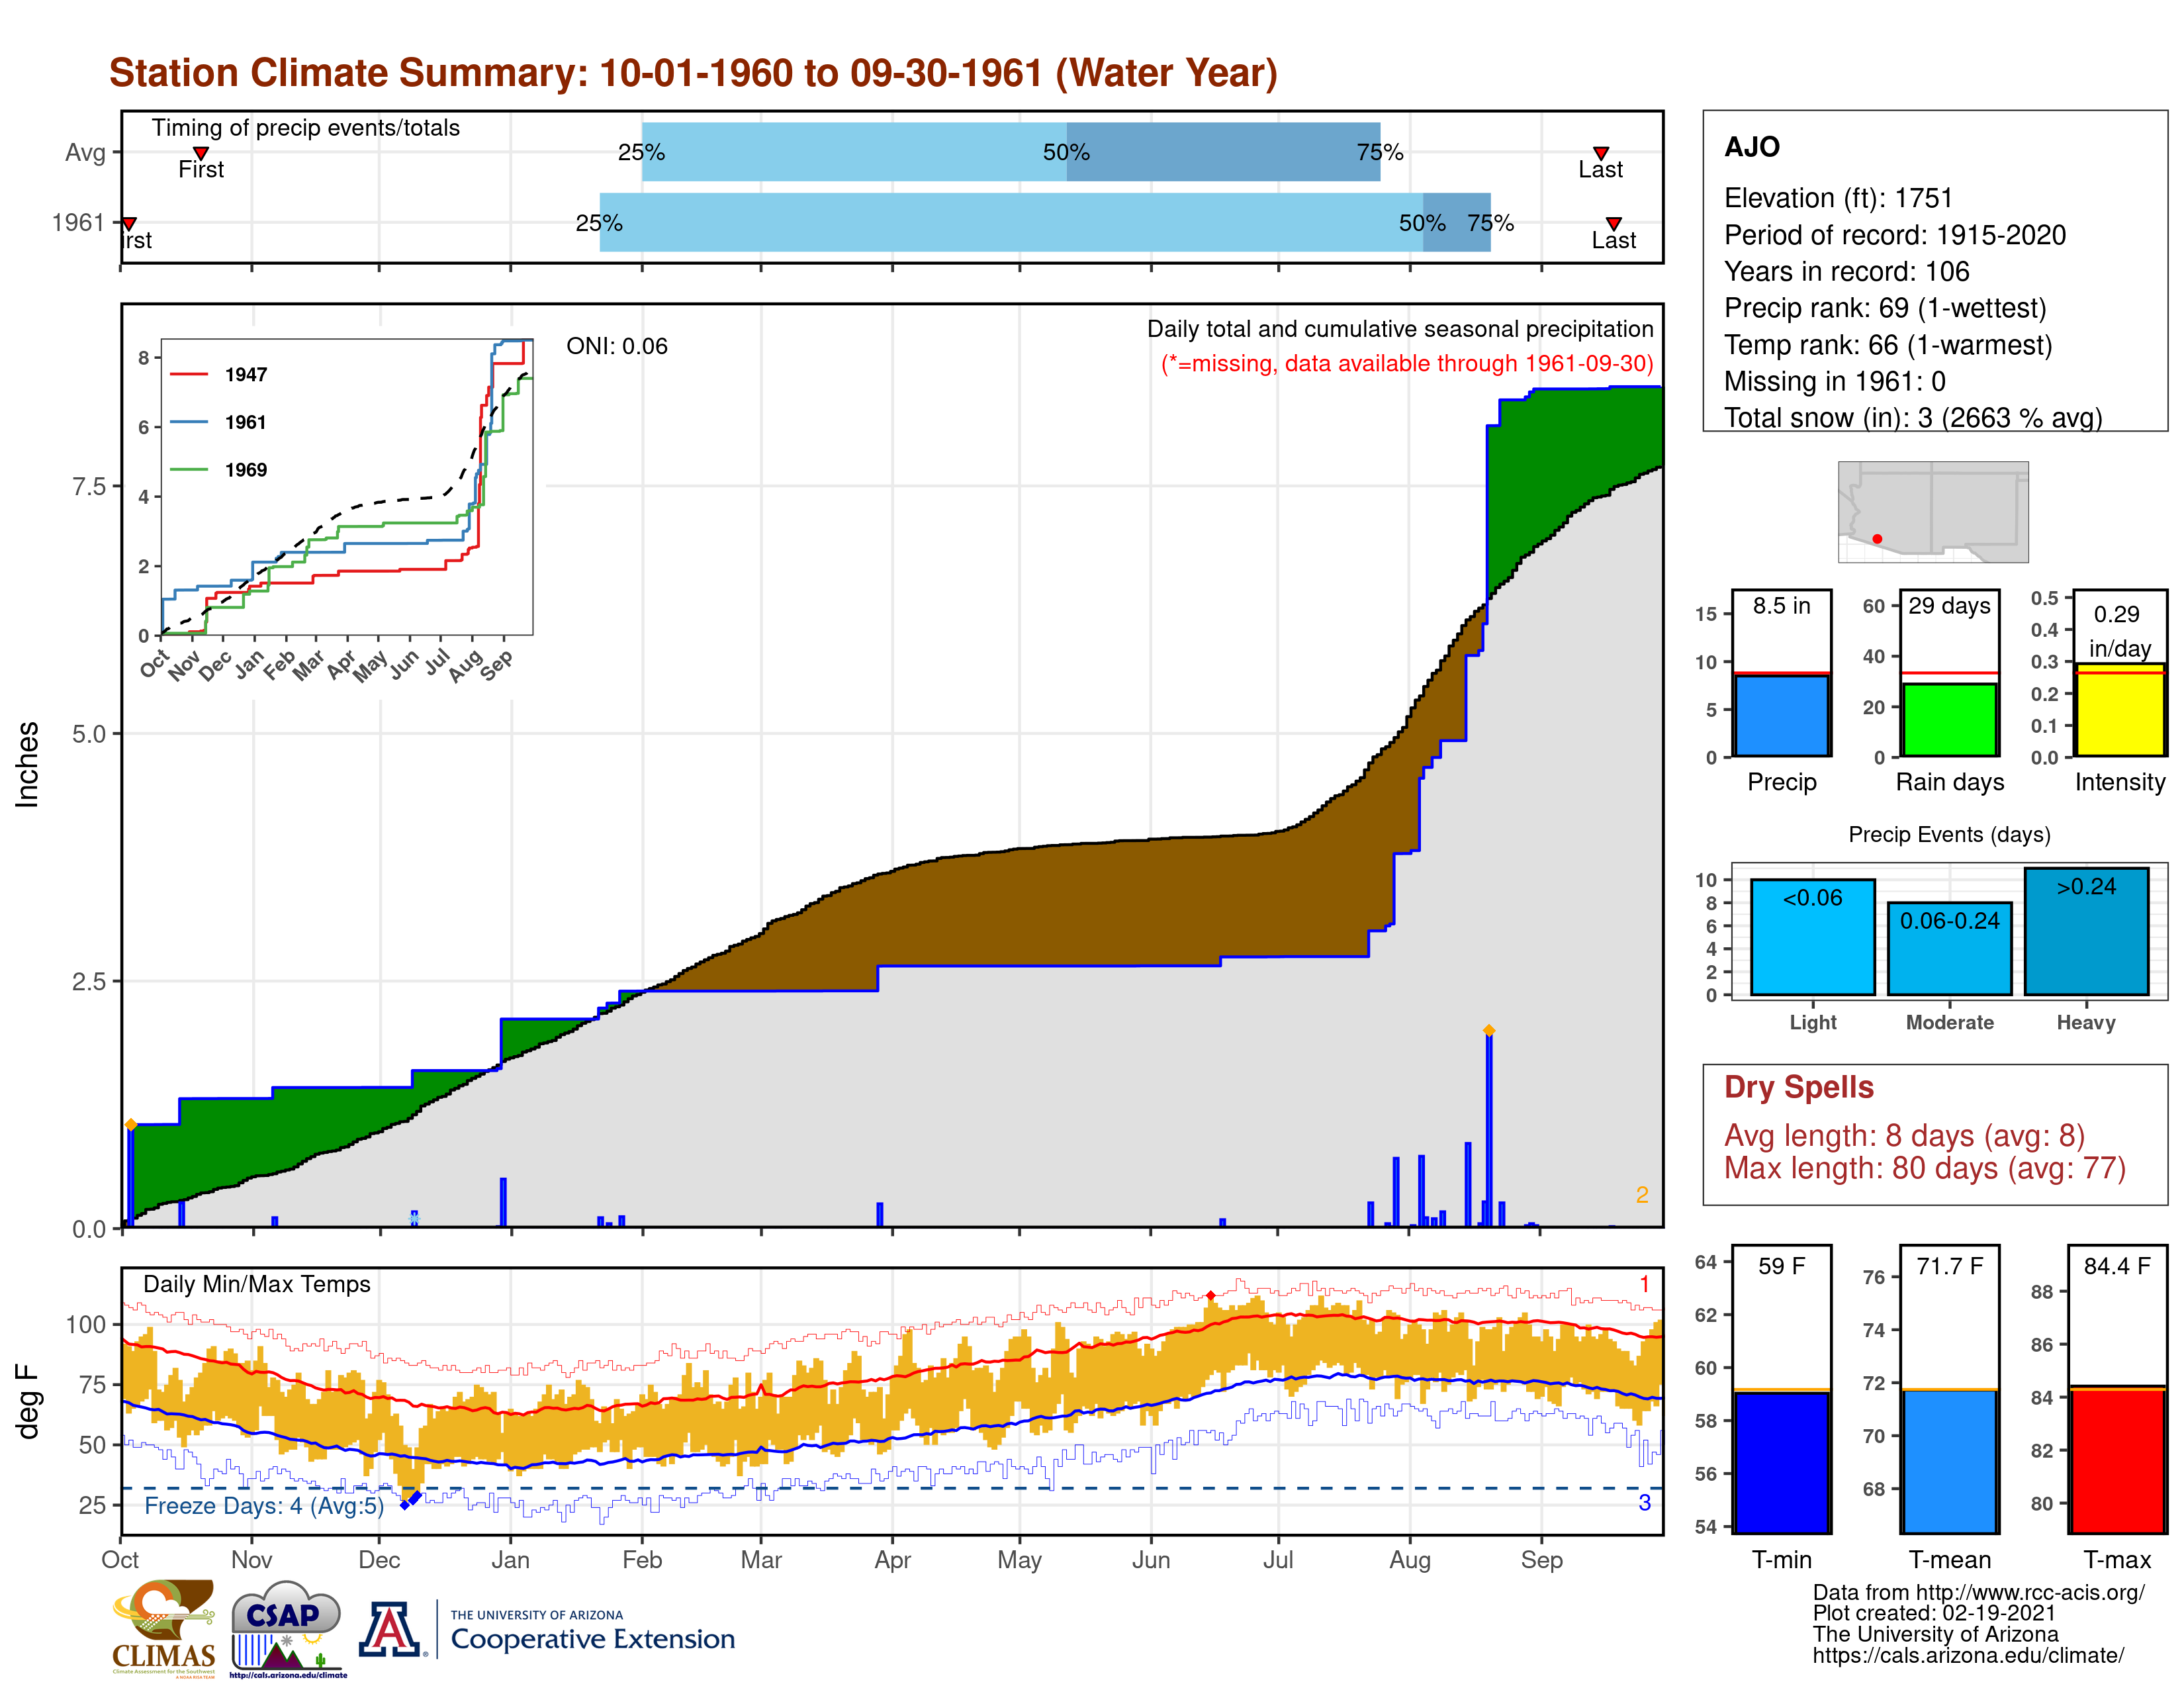
Task: Click the orange diamond at early October precipitation
Action: [131, 1124]
